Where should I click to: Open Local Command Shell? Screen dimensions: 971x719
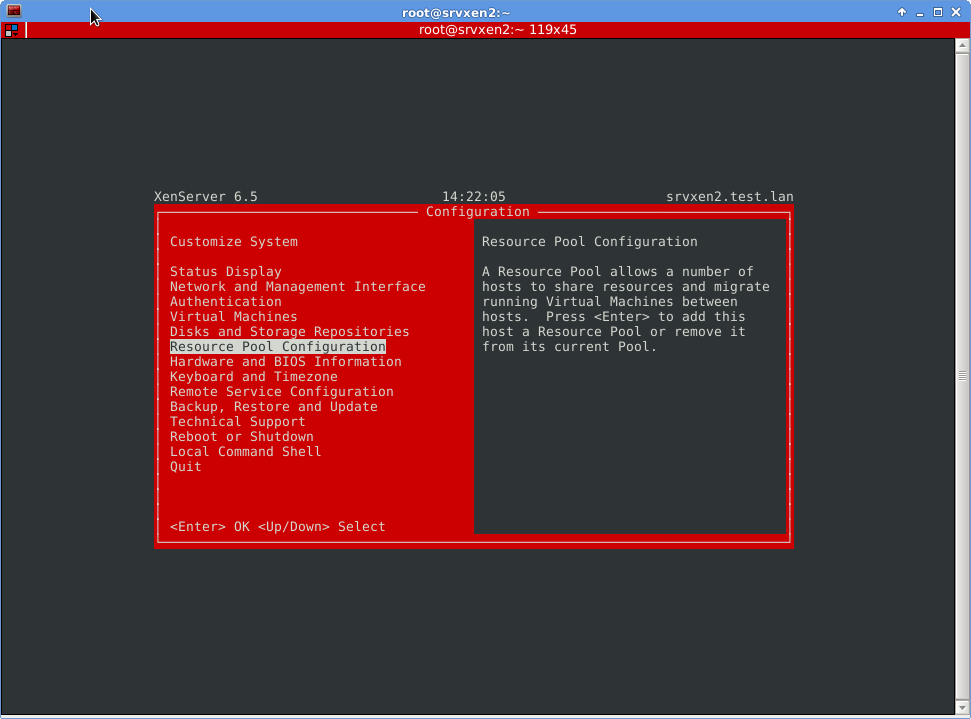tap(245, 451)
